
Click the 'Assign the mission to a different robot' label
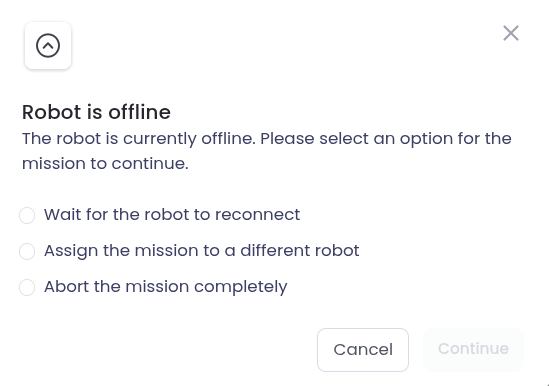(x=202, y=251)
